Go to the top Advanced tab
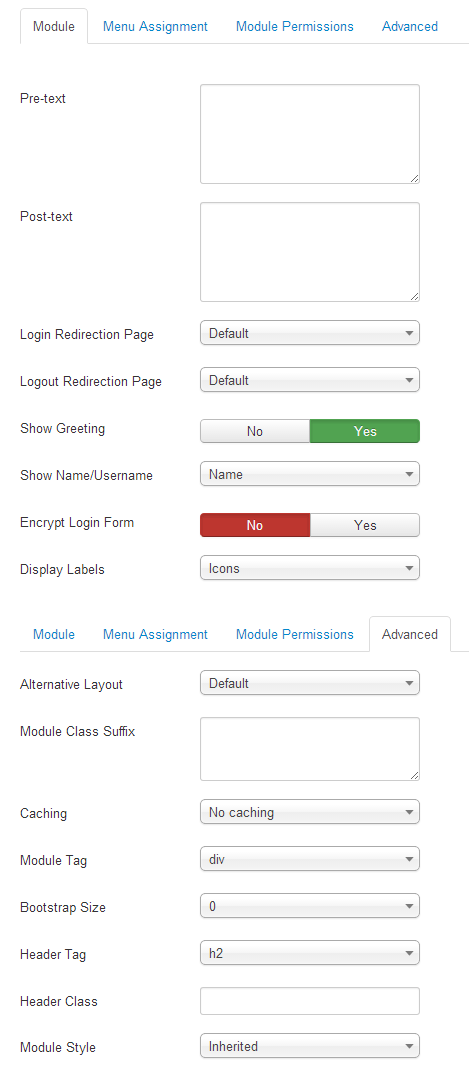Viewport: 469px width, 1092px height. coord(410,26)
